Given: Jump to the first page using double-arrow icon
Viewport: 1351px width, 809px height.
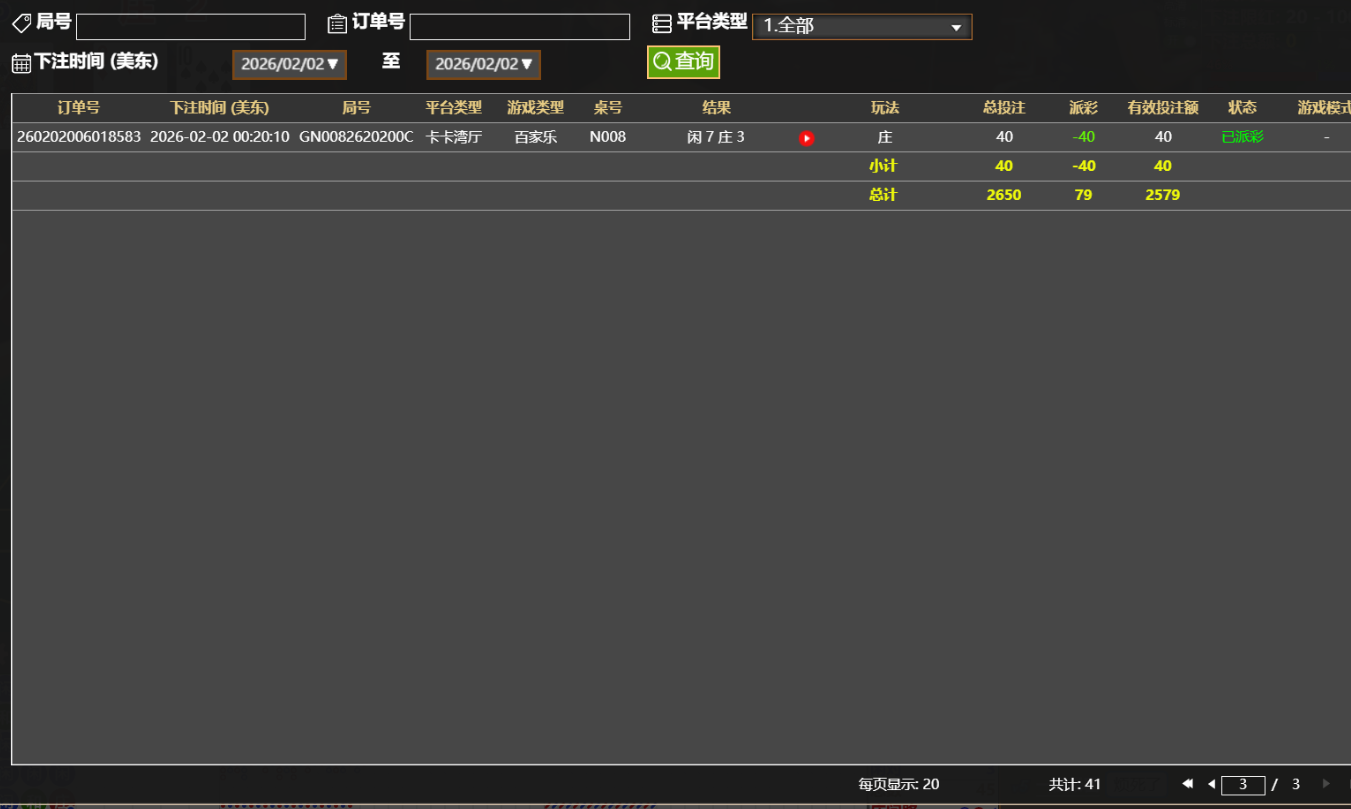Looking at the screenshot, I should tap(1188, 784).
